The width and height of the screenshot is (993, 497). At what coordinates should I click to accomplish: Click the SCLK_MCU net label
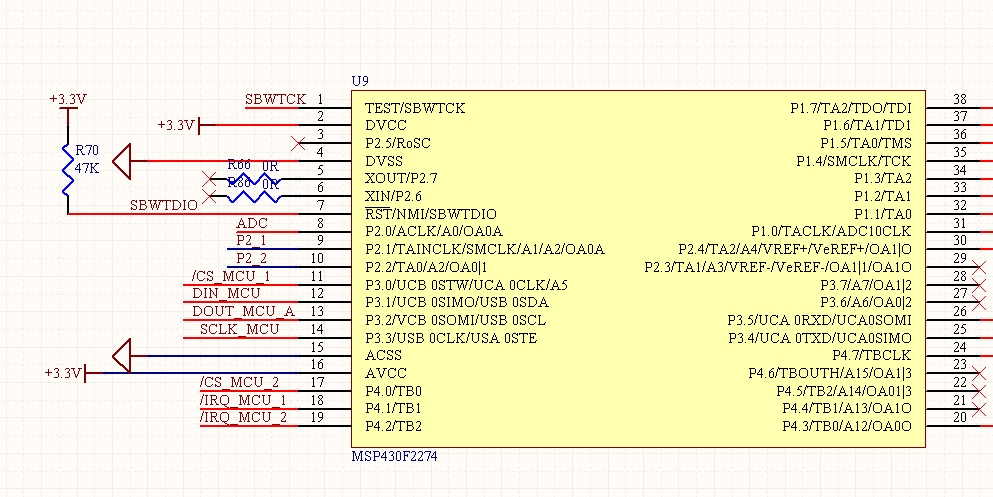pyautogui.click(x=239, y=329)
